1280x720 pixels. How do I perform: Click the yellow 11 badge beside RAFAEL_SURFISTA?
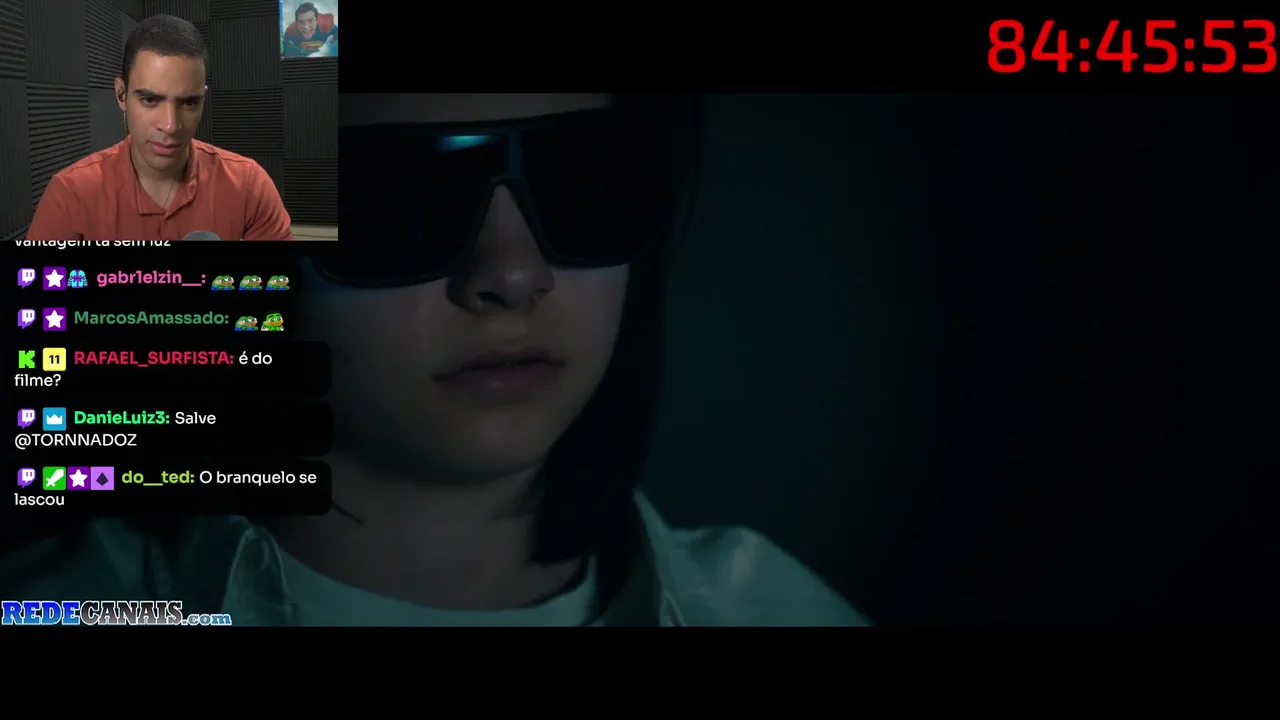[54, 358]
